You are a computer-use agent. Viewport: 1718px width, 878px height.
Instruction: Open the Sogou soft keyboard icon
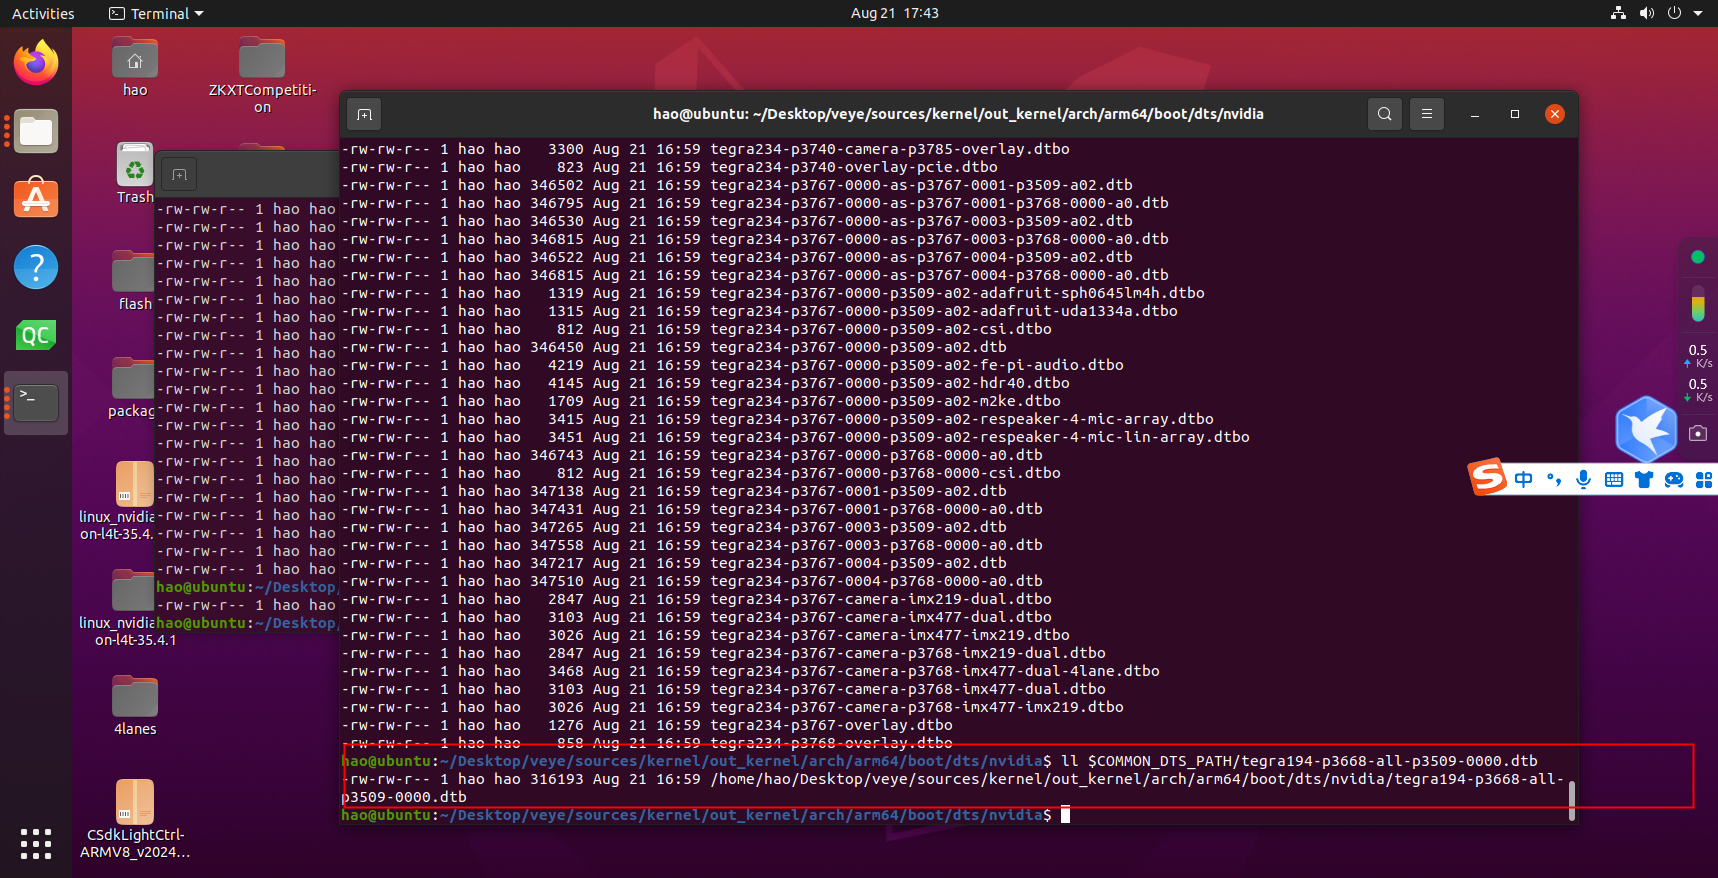[1613, 479]
